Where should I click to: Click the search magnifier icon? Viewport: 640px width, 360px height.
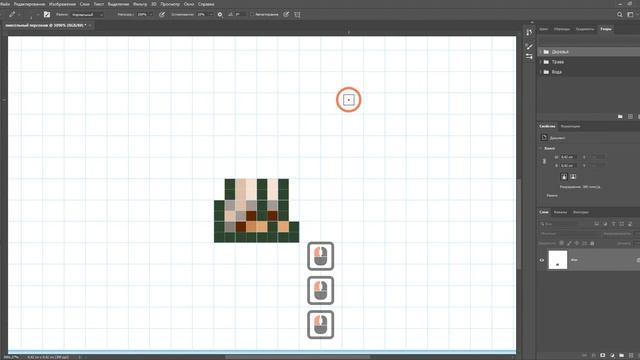[x=620, y=14]
